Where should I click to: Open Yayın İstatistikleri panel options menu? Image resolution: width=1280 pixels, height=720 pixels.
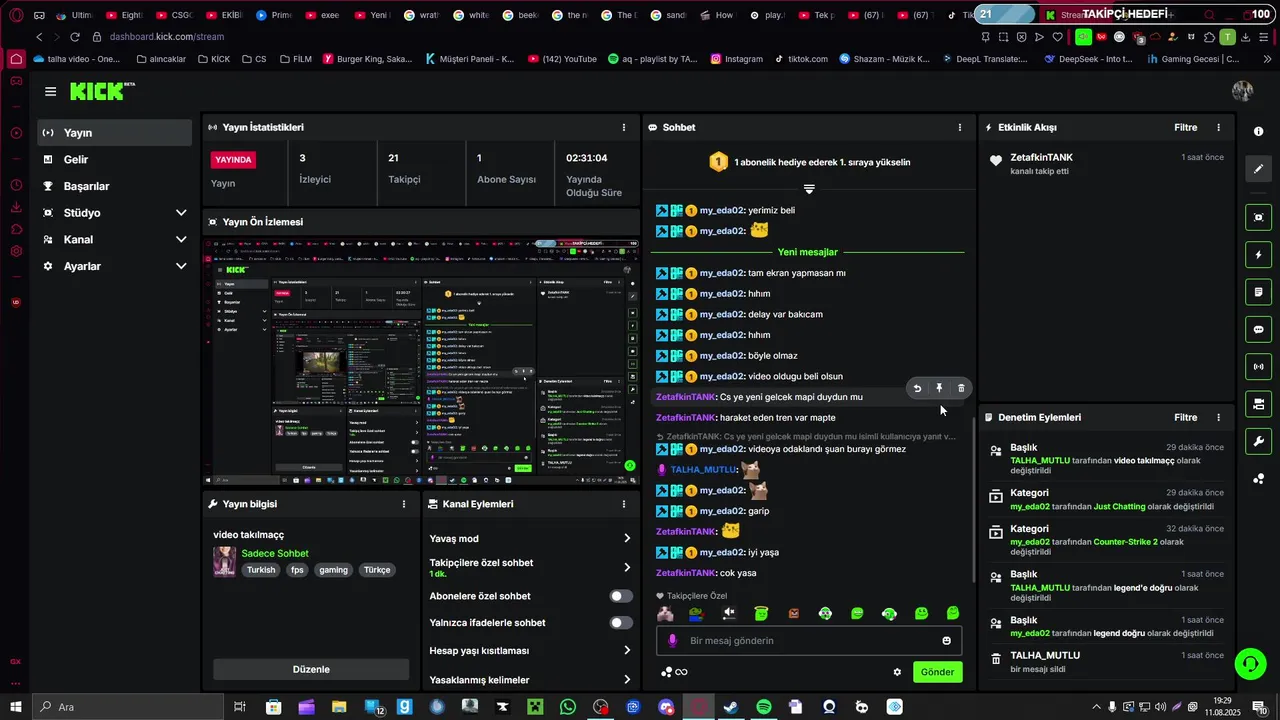pyautogui.click(x=624, y=127)
